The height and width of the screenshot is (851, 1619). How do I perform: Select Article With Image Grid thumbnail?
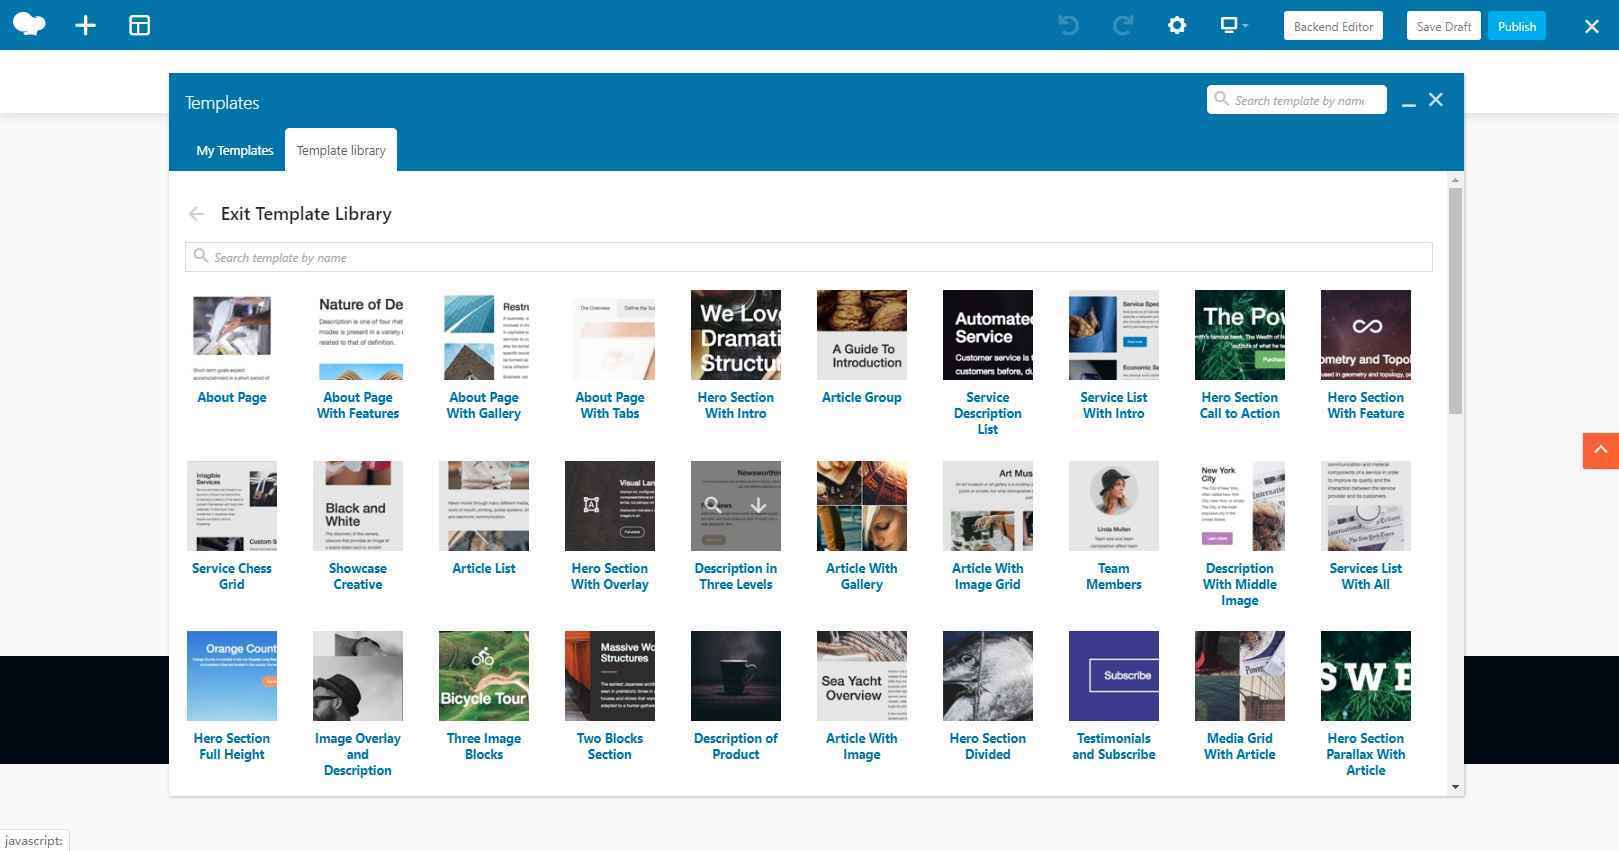click(x=988, y=506)
